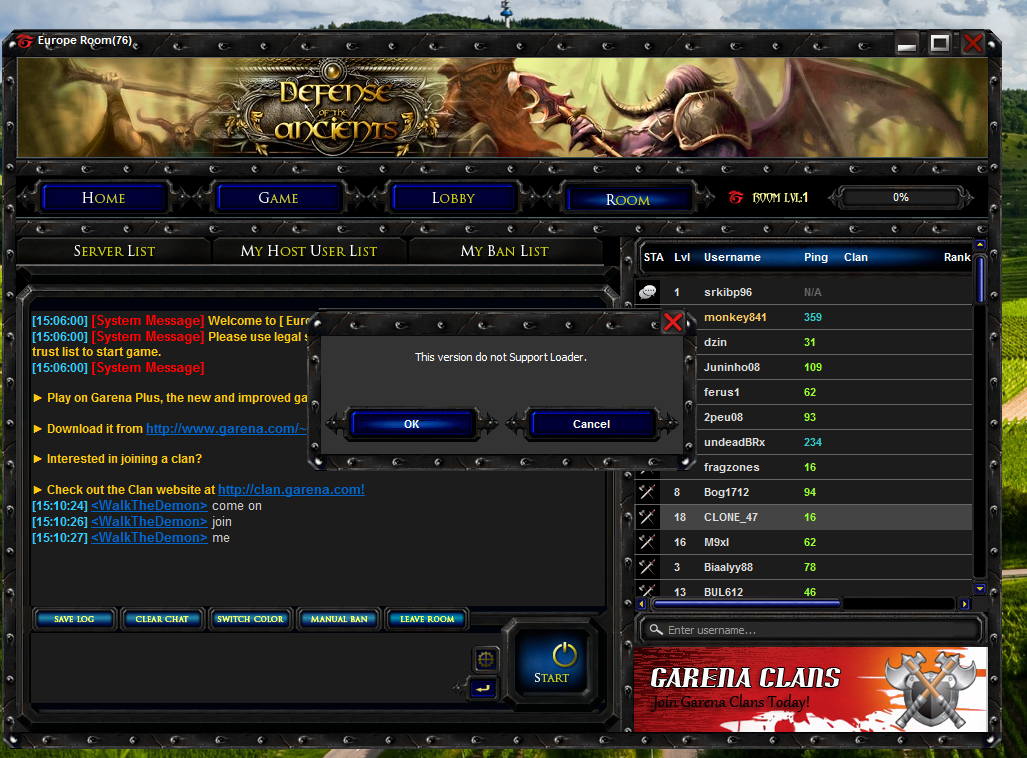Click the chat status icon beside srkibp96
The height and width of the screenshot is (758, 1027).
[x=648, y=292]
